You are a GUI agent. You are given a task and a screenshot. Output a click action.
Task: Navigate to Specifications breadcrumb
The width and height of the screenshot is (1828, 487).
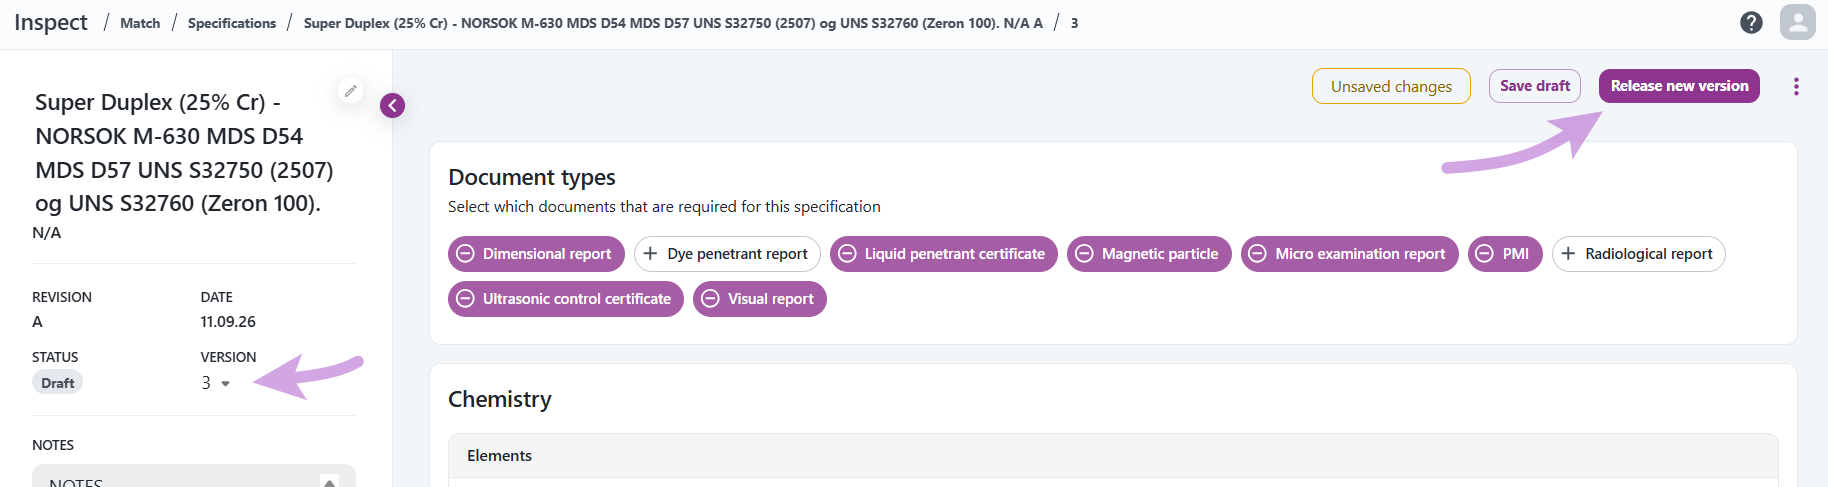point(232,23)
